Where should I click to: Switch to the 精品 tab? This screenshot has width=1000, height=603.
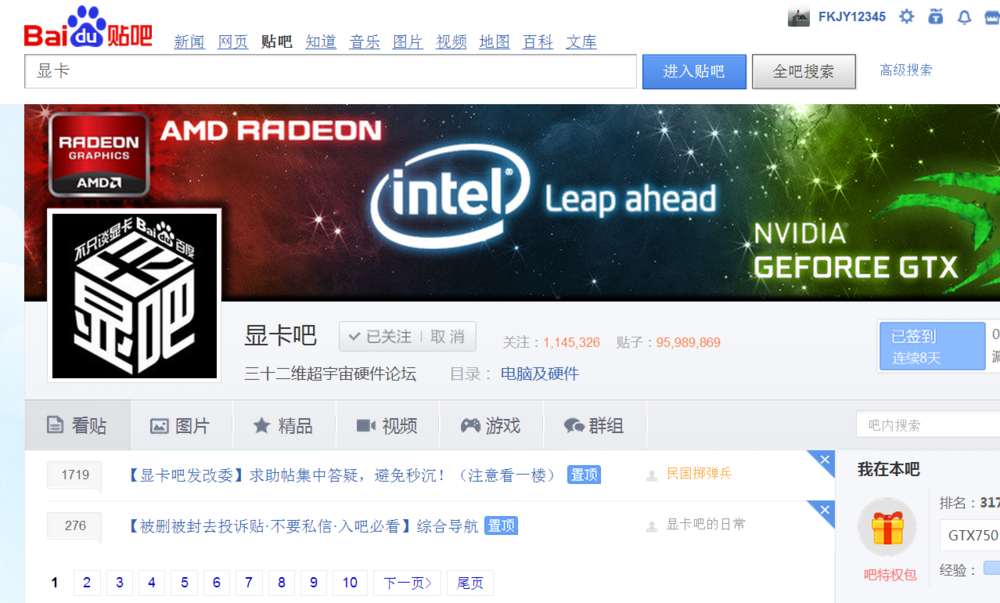tap(284, 426)
